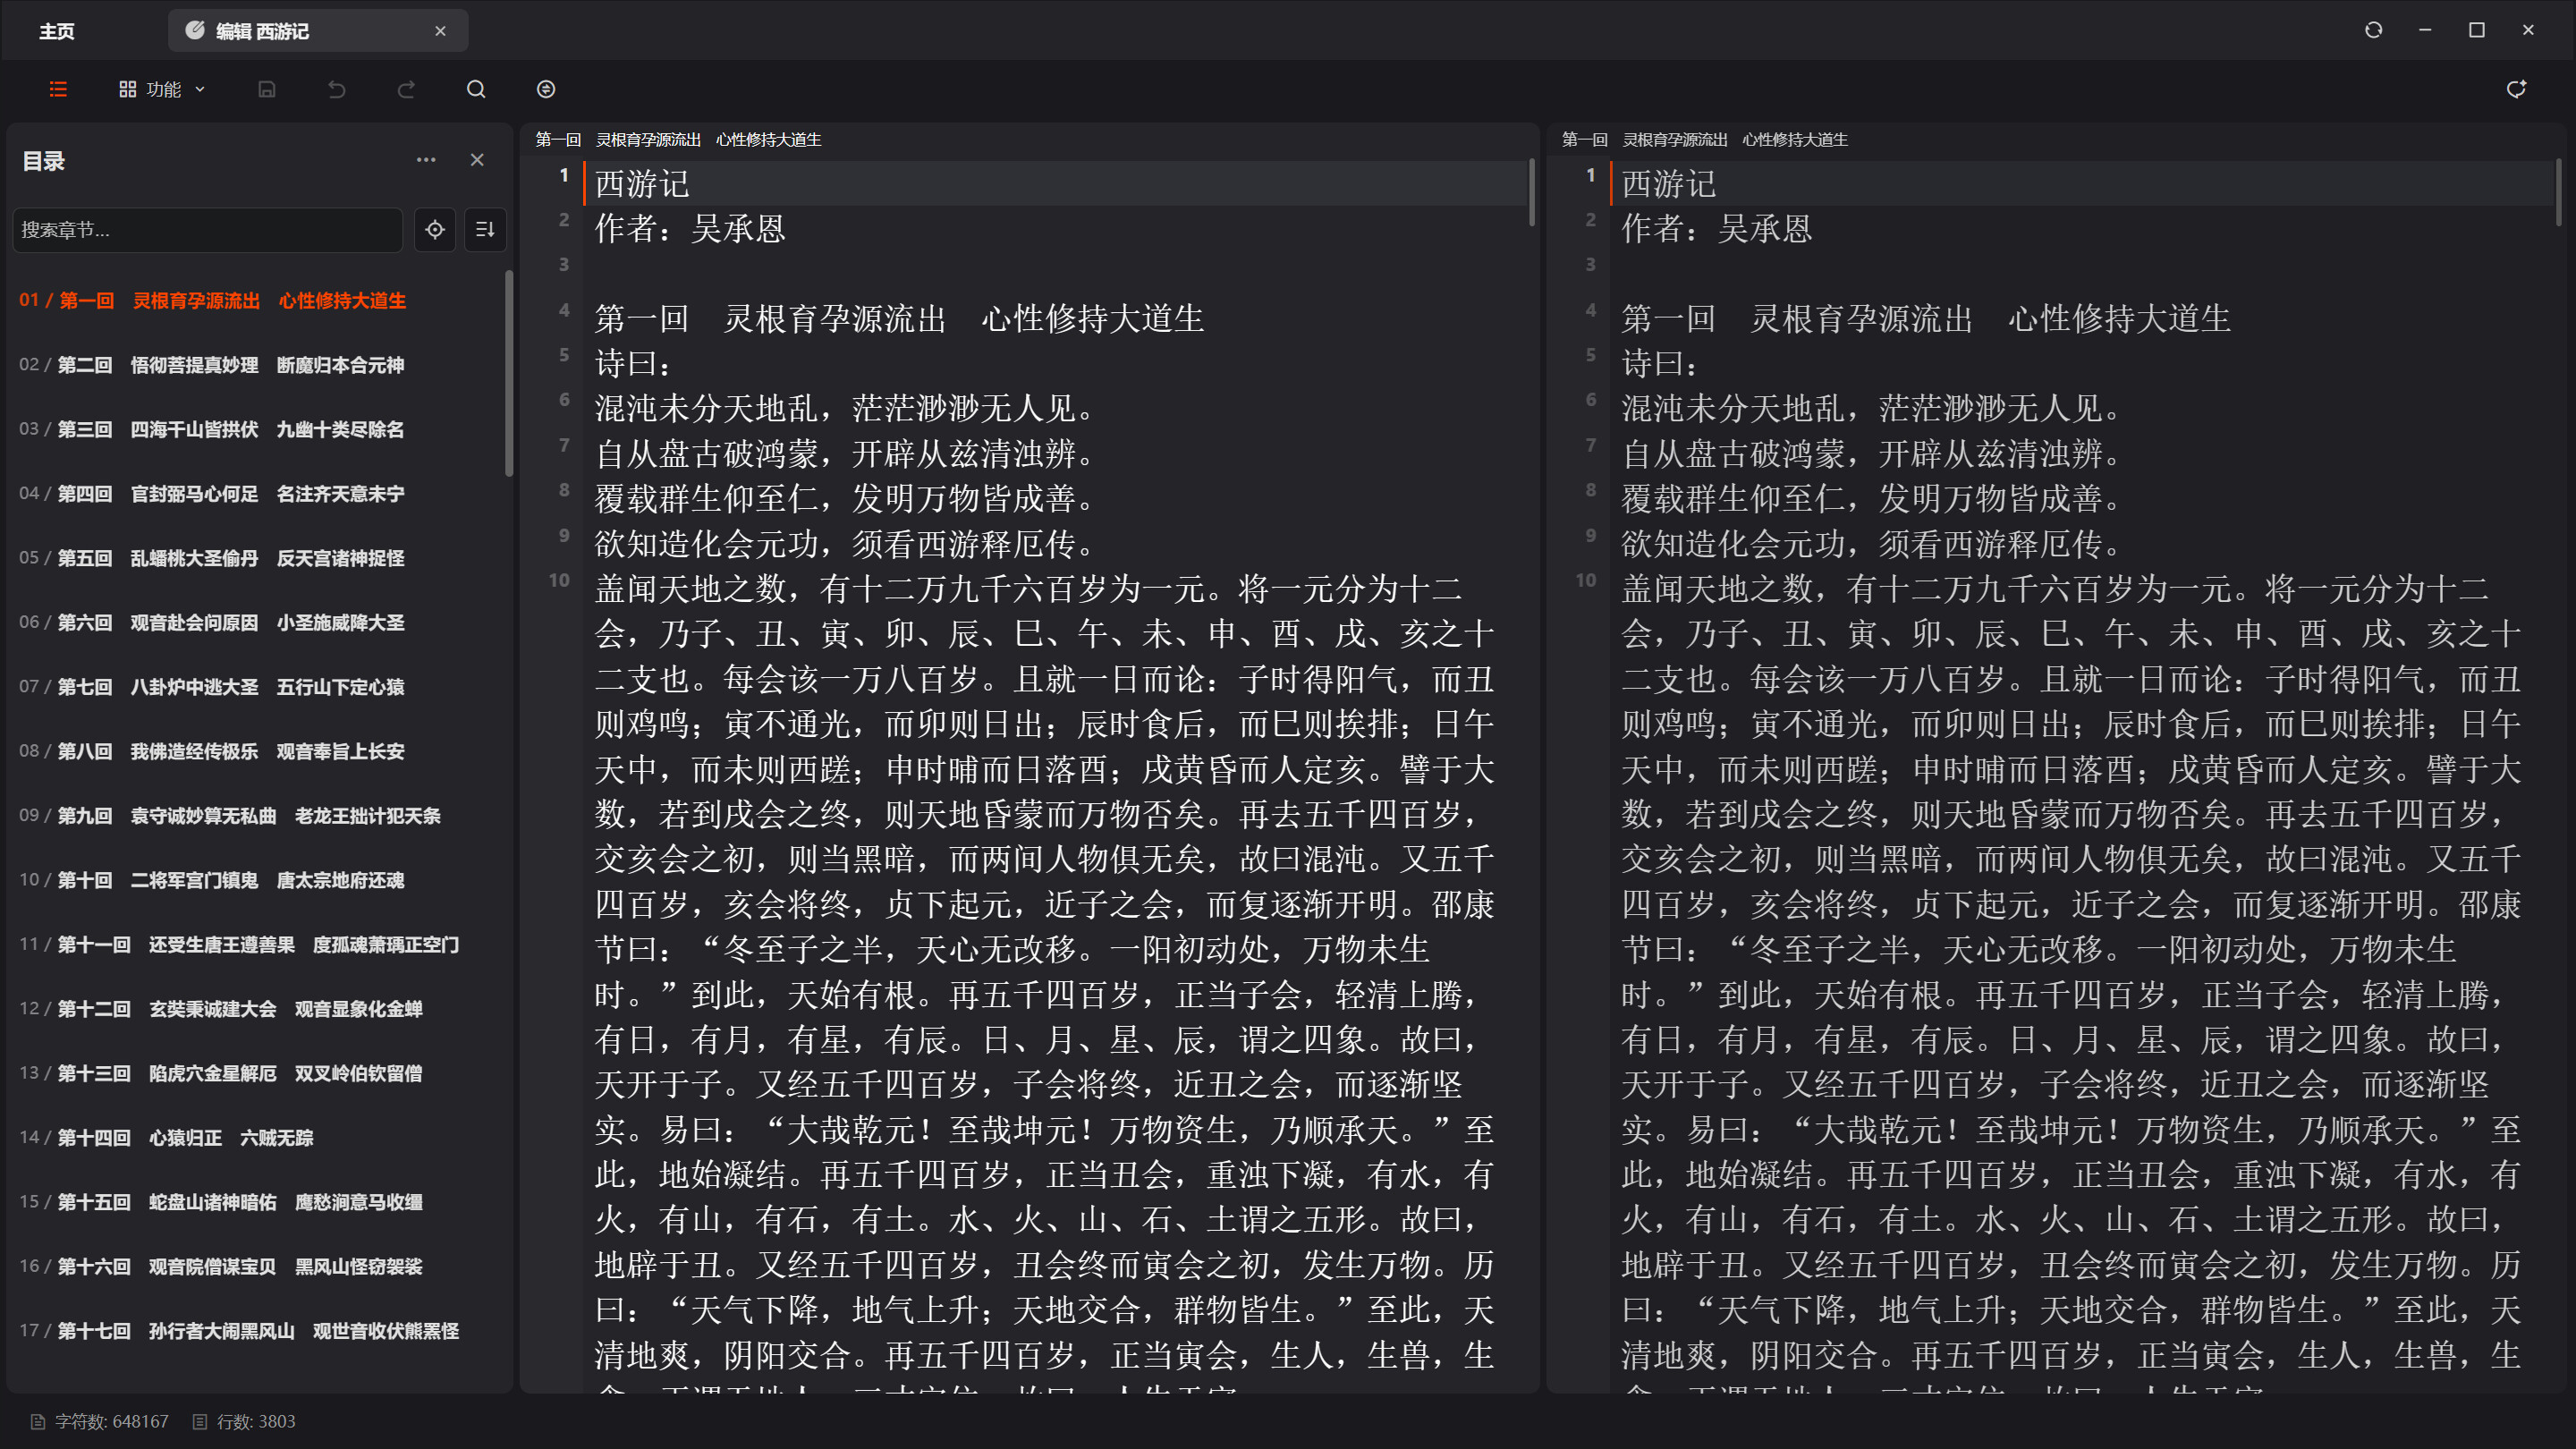
Task: Select chapter 03 第三回 四海千山皆拱伏
Action: click(256, 429)
